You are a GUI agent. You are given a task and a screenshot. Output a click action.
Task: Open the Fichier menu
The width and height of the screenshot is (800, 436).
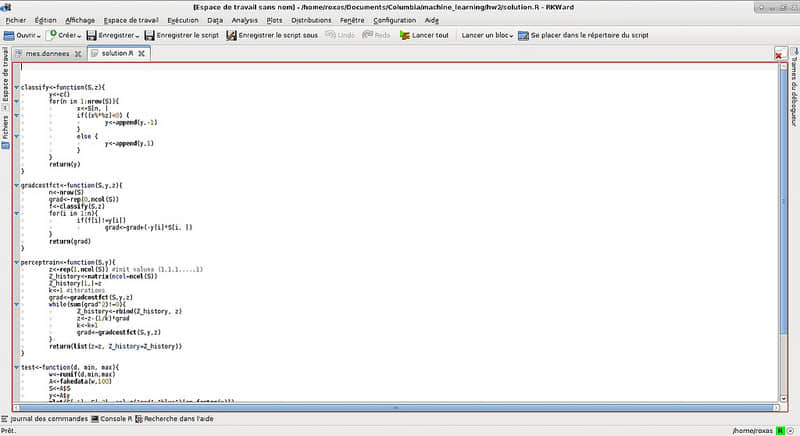16,20
